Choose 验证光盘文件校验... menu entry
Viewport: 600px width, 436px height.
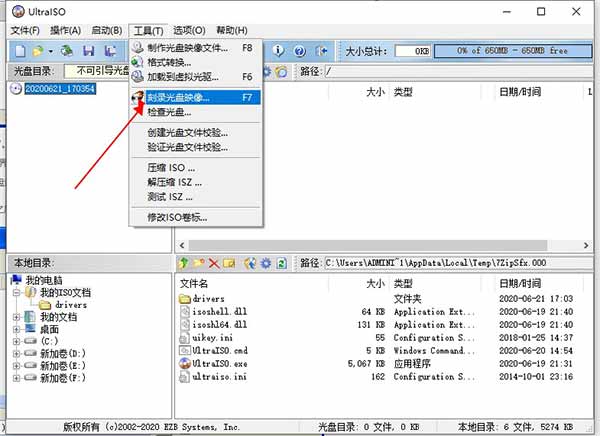(x=196, y=147)
